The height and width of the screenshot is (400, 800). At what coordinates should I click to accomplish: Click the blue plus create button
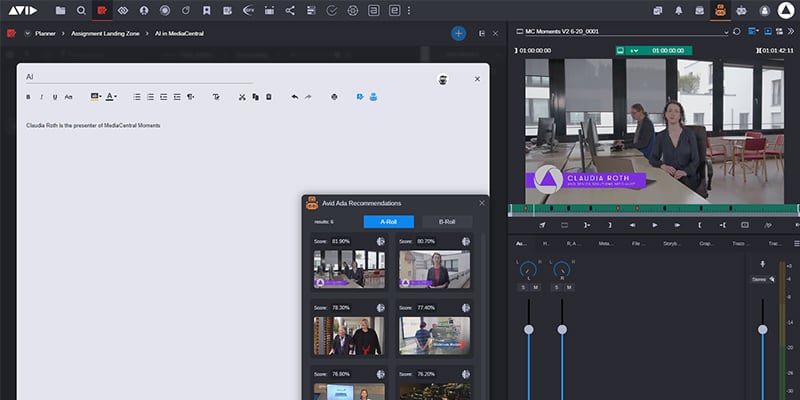pyautogui.click(x=458, y=34)
